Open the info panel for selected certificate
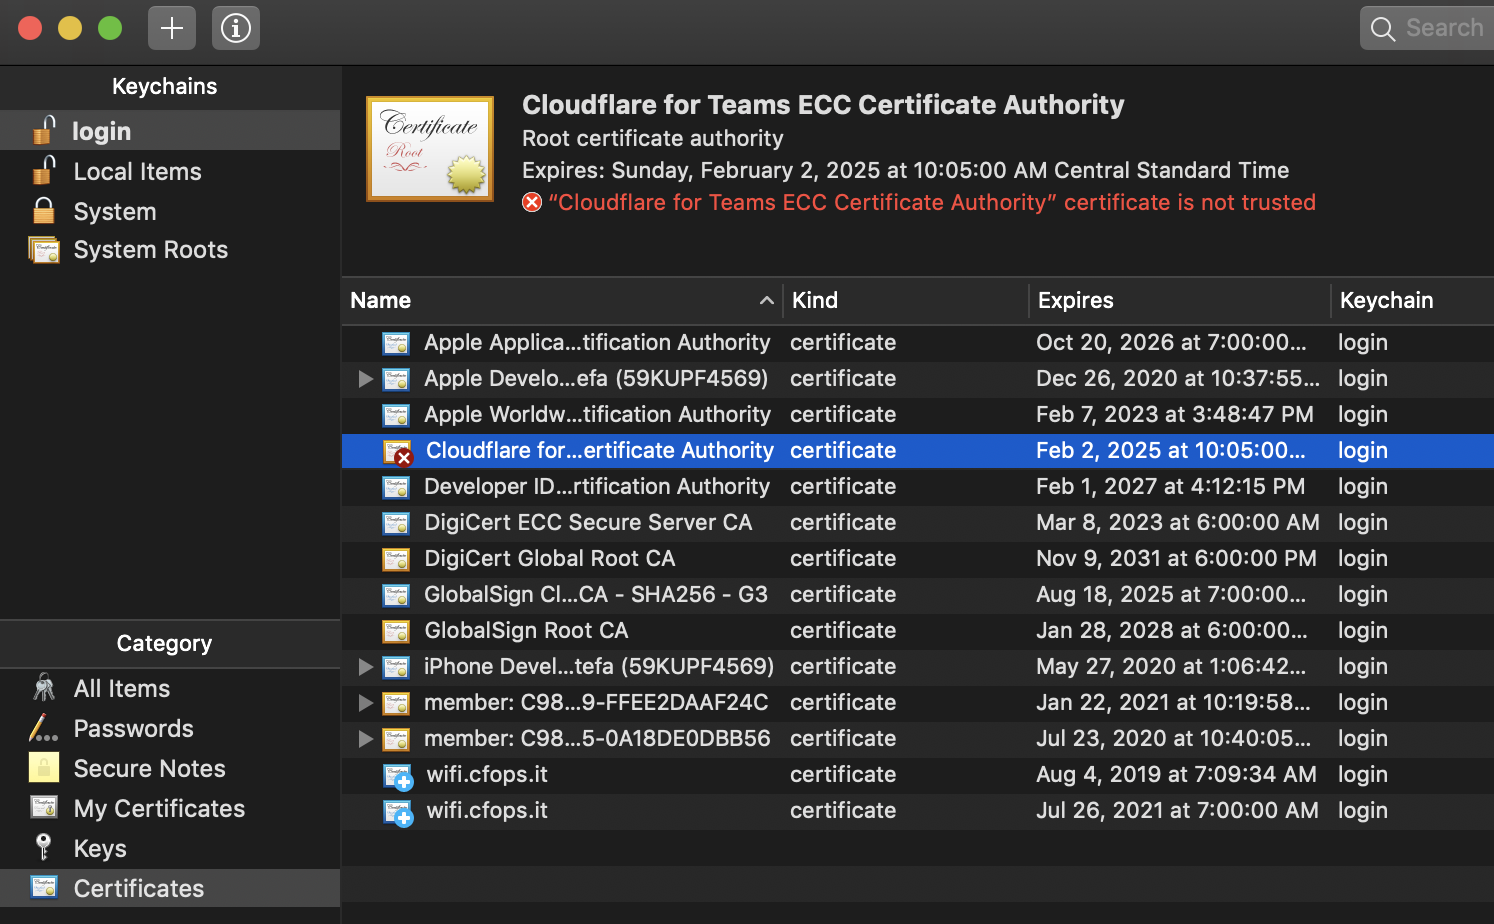The height and width of the screenshot is (924, 1494). coord(236,28)
